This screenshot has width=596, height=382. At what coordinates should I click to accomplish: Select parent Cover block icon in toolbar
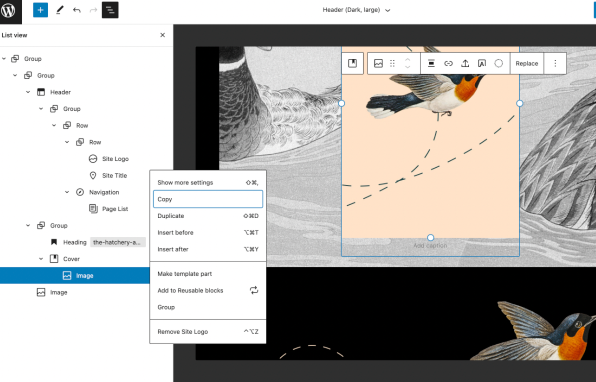(352, 63)
